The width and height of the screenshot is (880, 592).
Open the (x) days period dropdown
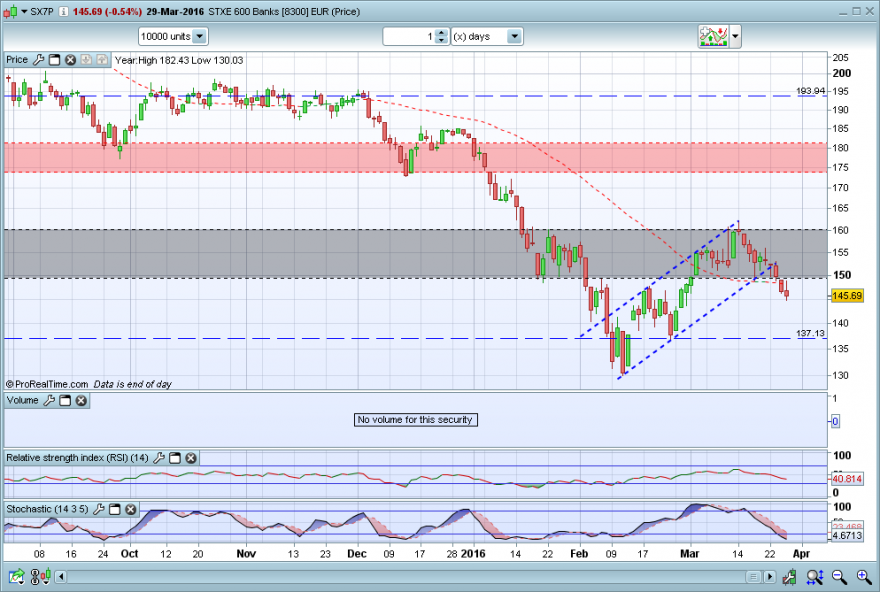click(487, 36)
